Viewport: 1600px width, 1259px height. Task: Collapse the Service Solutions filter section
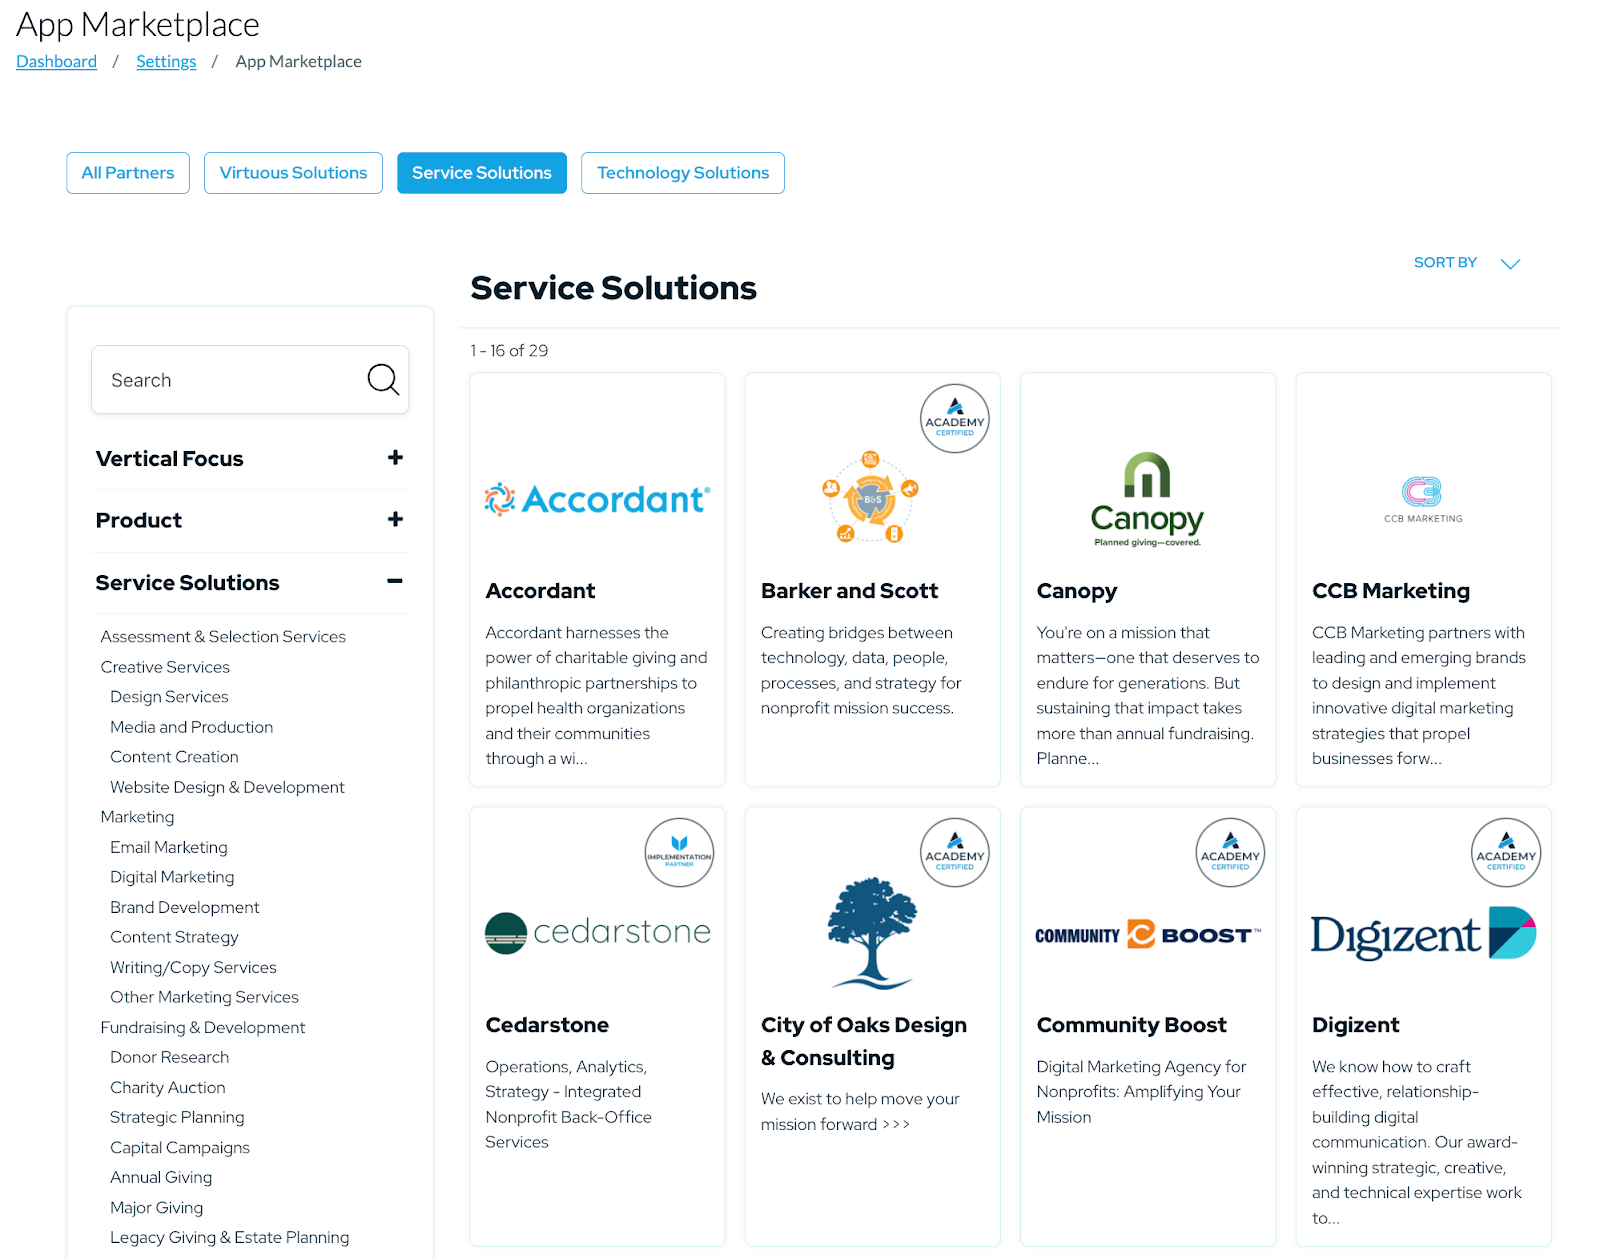(395, 581)
